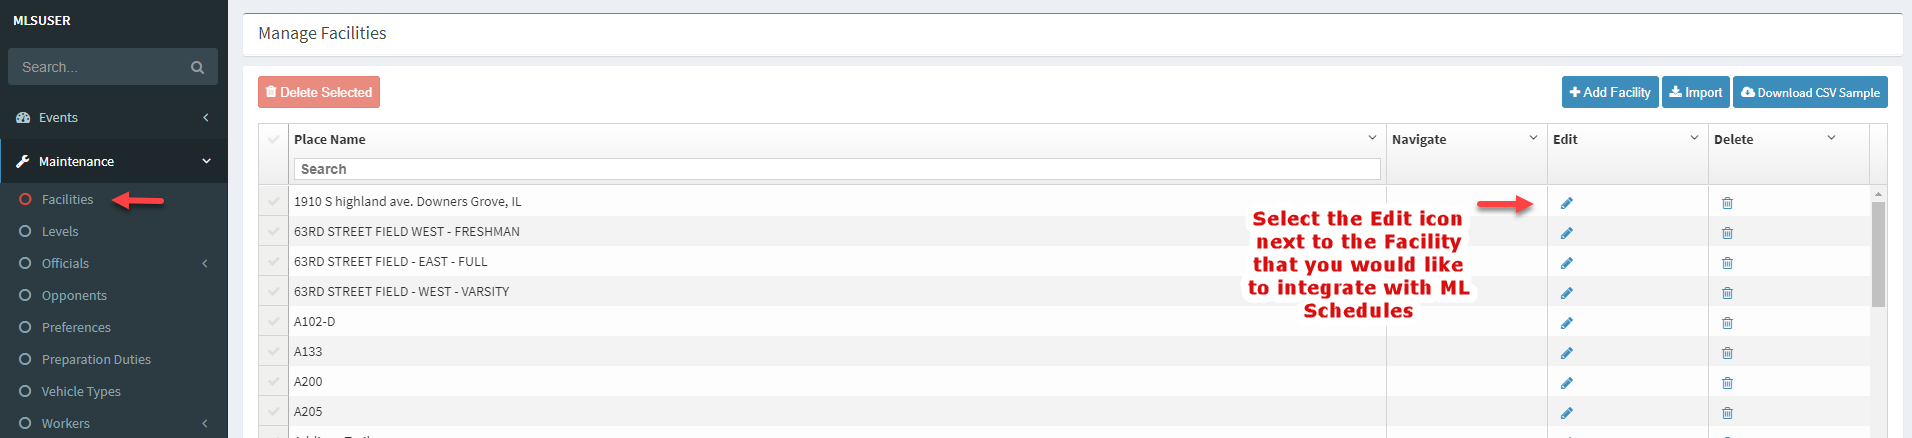Go to Preparation Duties in sidebar
This screenshot has width=1912, height=438.
(x=96, y=359)
